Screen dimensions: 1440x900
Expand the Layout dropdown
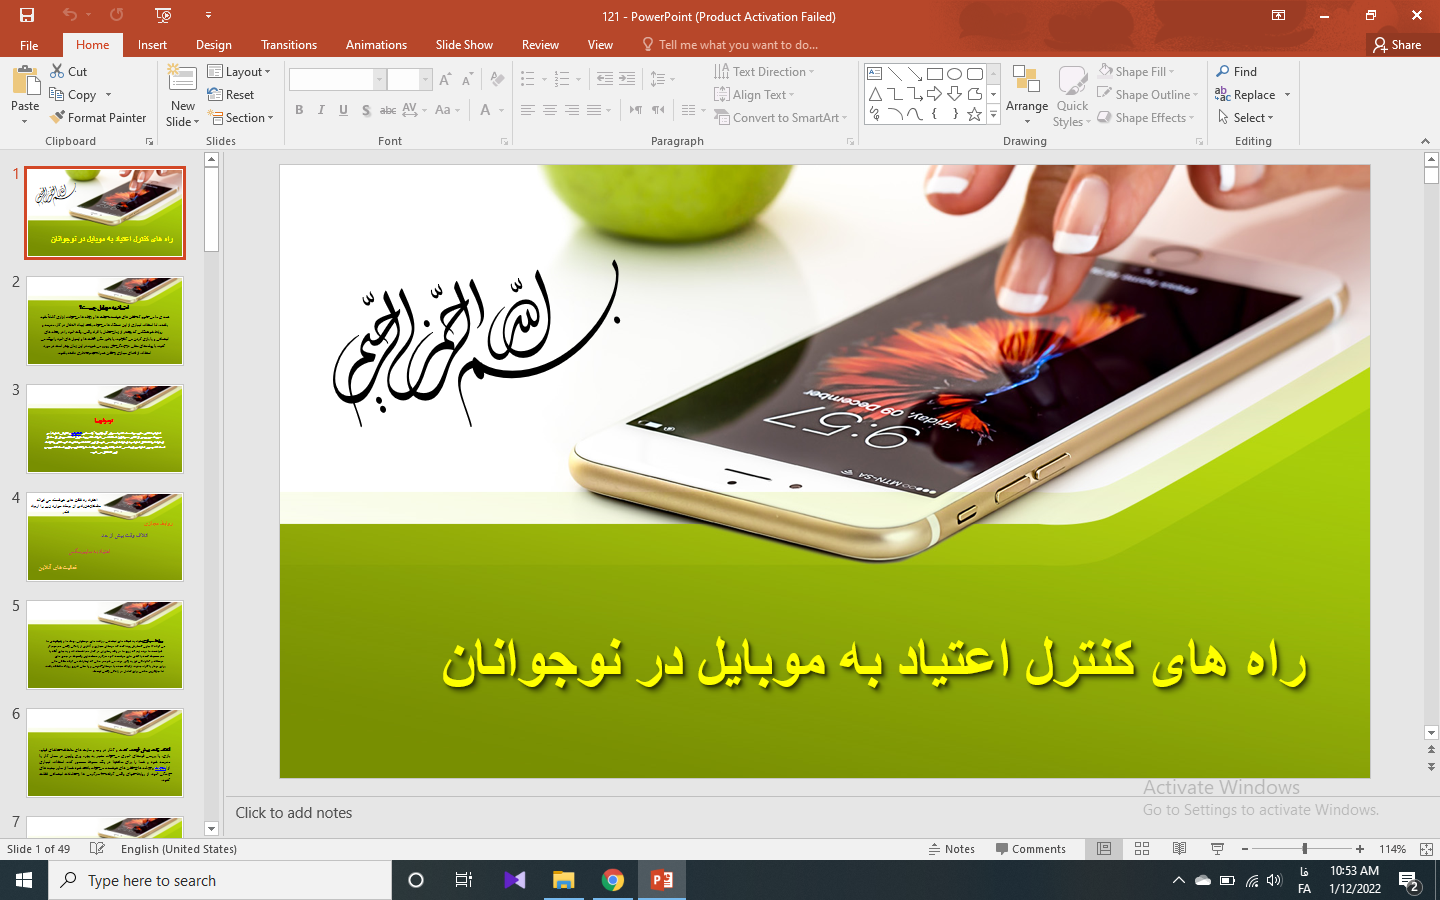coord(240,72)
